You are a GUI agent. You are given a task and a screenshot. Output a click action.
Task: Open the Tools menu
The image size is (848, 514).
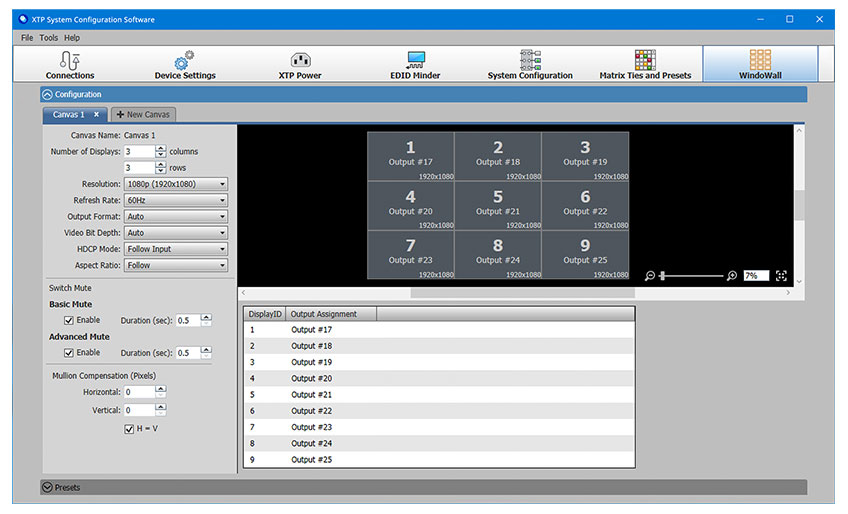[x=49, y=38]
